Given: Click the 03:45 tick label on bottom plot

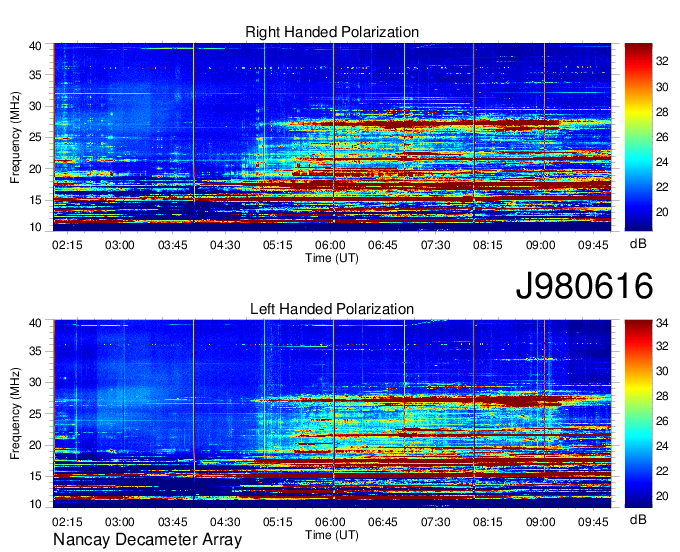Looking at the screenshot, I should click(x=173, y=522).
